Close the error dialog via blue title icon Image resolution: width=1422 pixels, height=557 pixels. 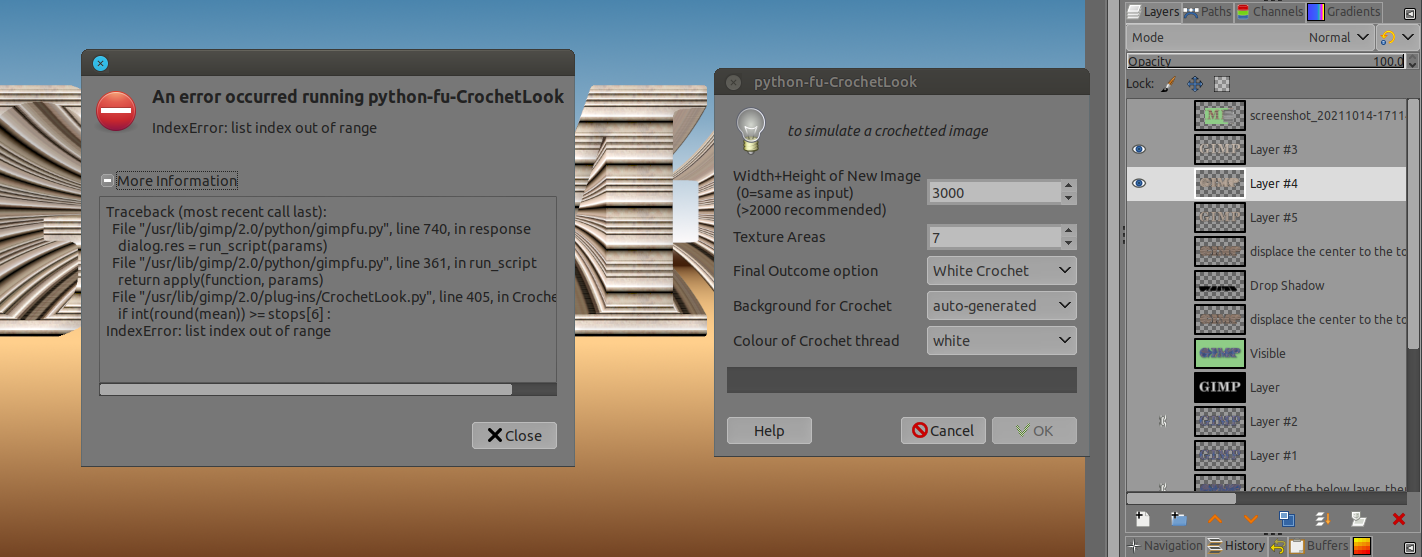coord(100,63)
